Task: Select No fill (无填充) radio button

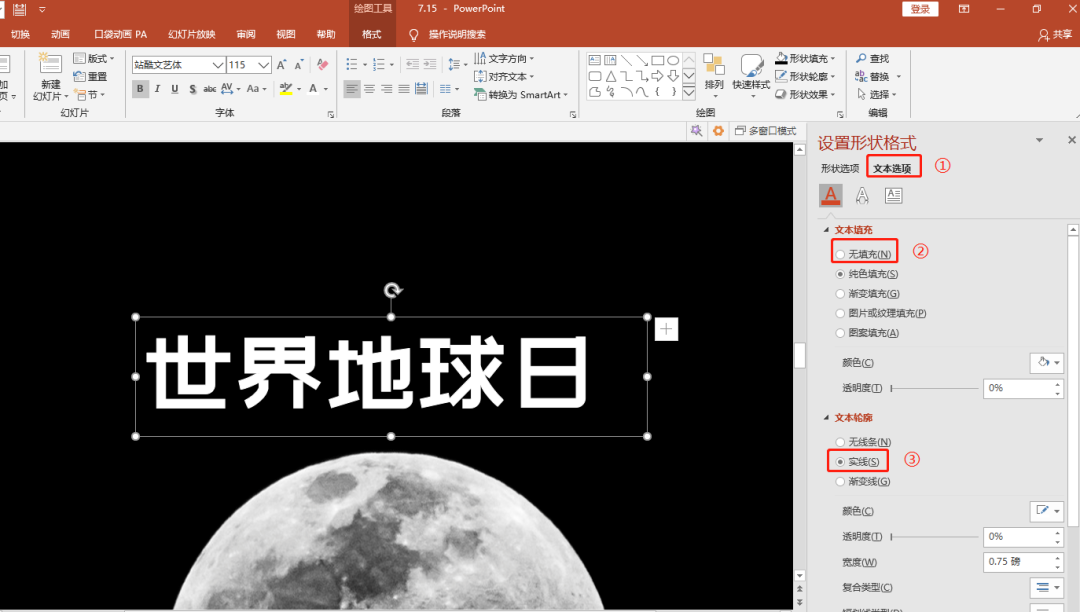Action: point(840,255)
